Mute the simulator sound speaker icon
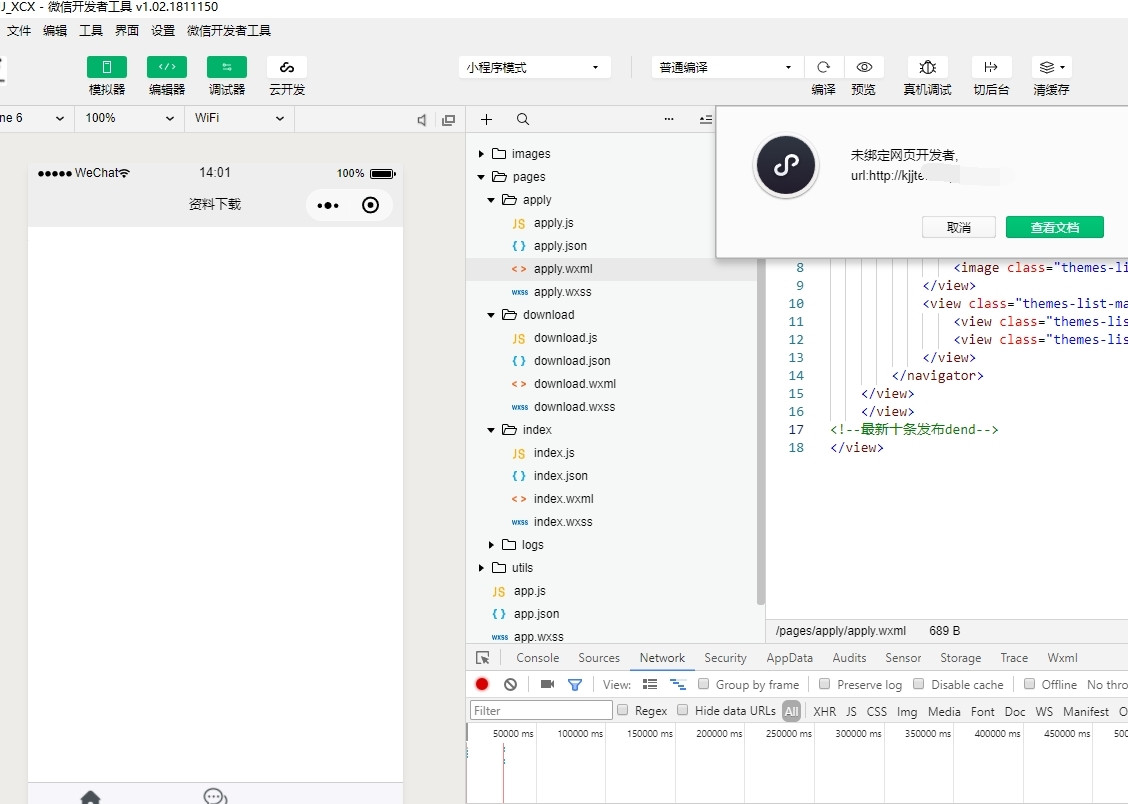 tap(422, 120)
